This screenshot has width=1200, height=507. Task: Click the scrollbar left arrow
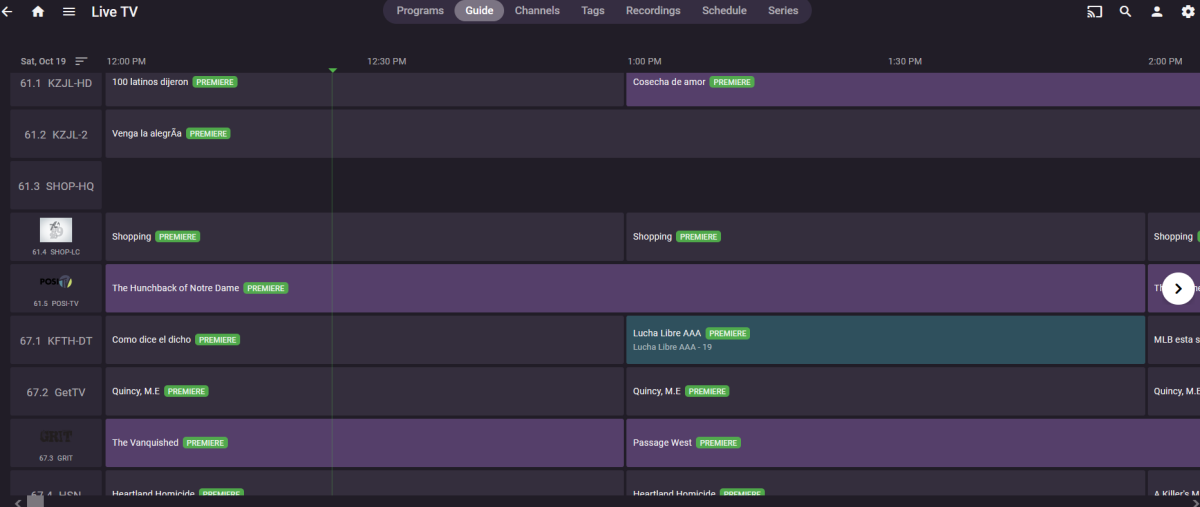pyautogui.click(x=18, y=502)
